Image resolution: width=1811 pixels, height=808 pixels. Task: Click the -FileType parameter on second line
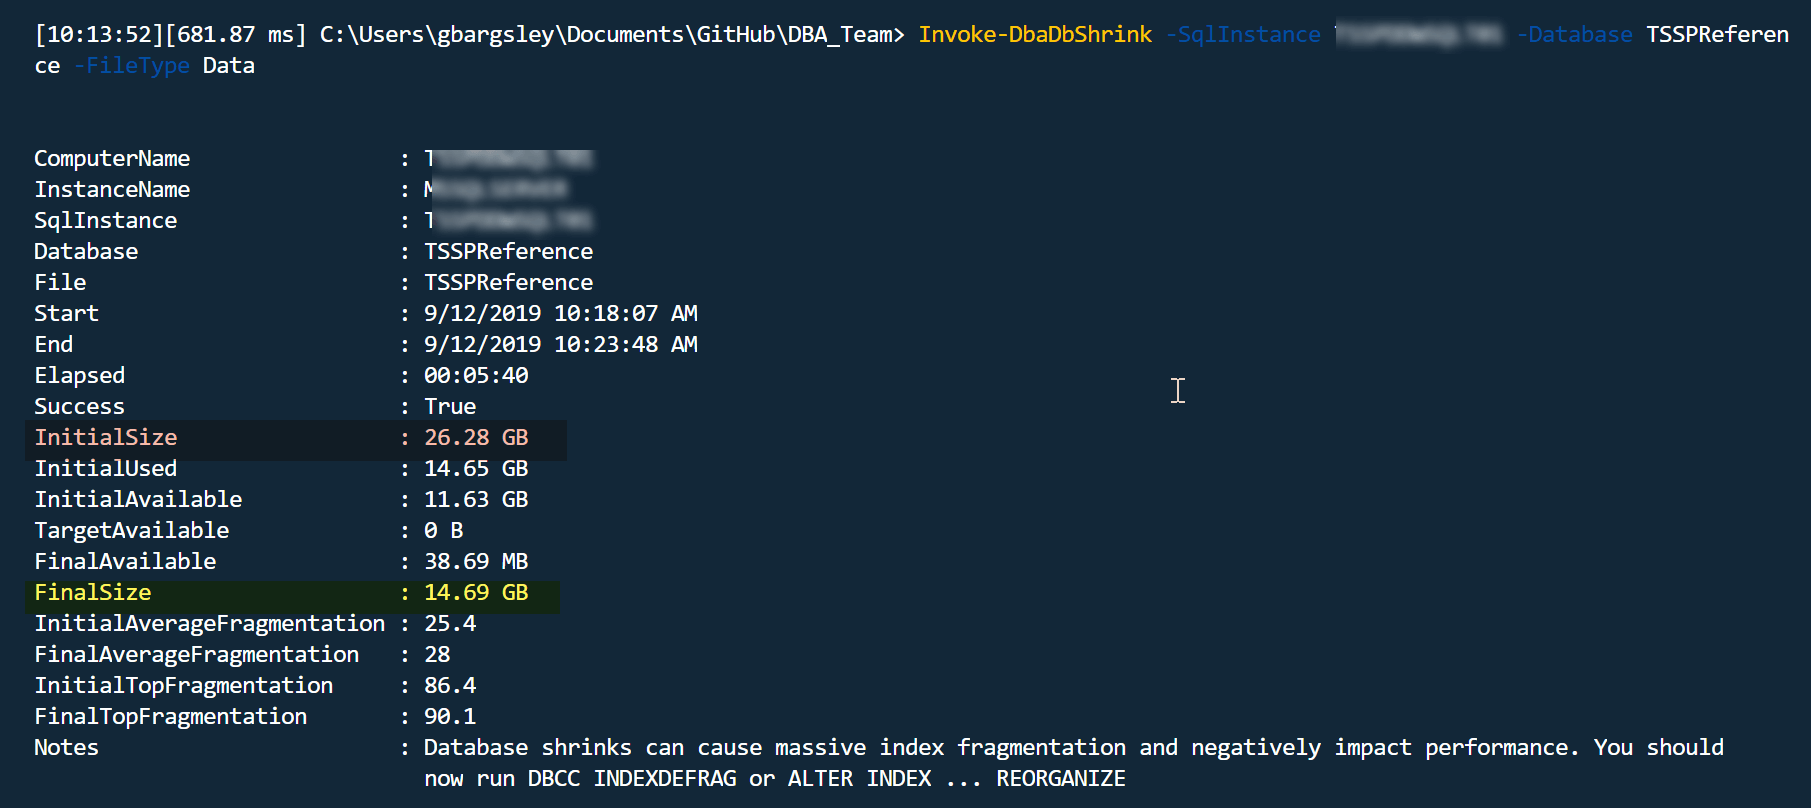click(132, 66)
